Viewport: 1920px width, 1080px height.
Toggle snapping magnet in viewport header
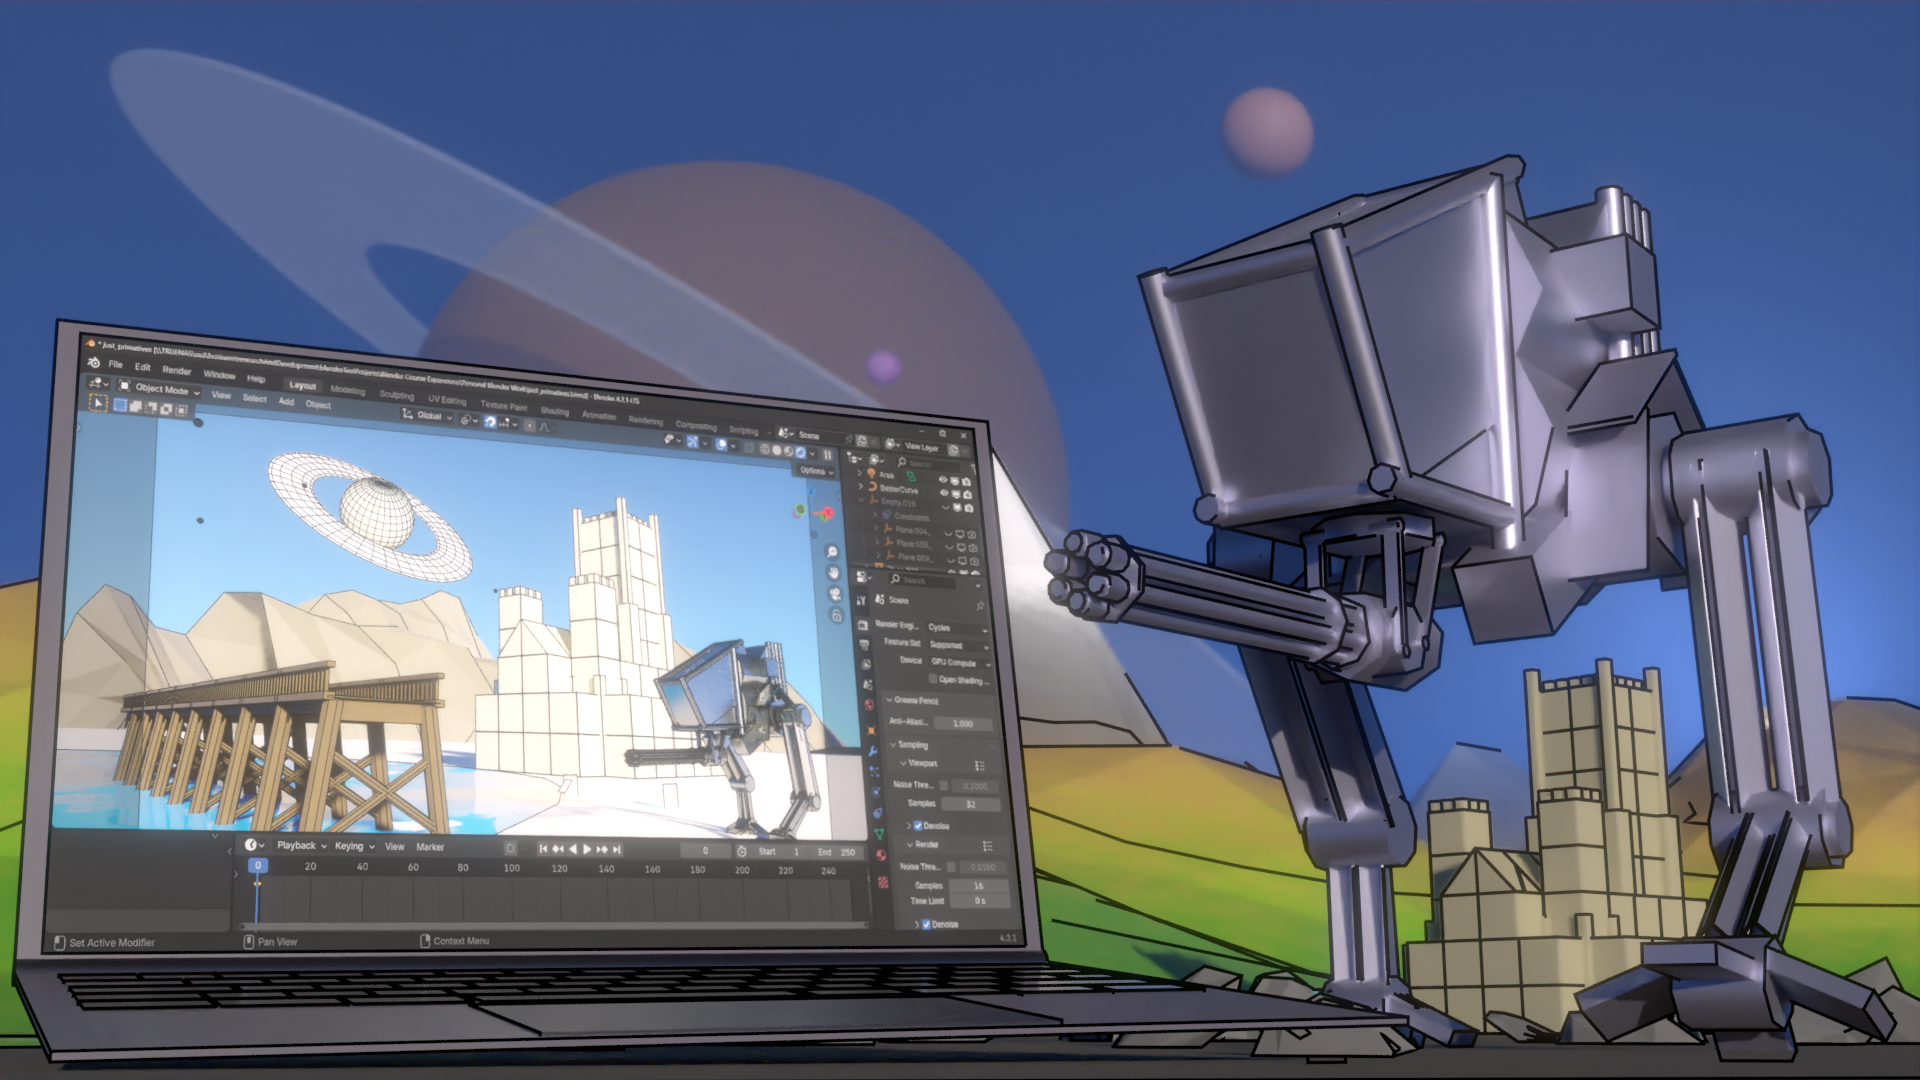pyautogui.click(x=490, y=421)
